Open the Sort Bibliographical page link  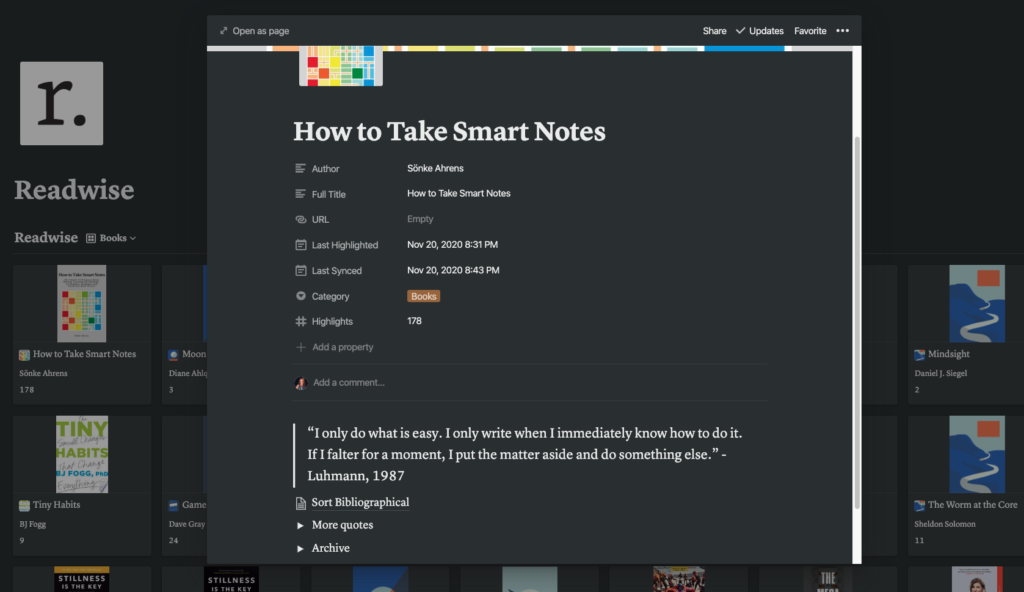[360, 502]
